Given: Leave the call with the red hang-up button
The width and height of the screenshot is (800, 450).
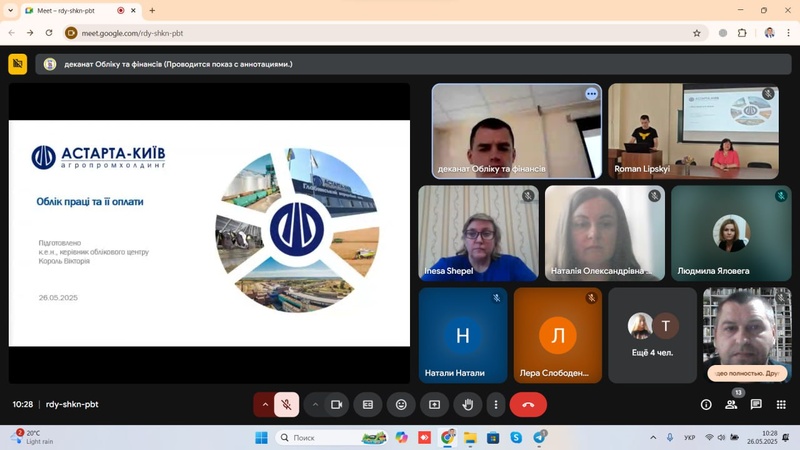Looking at the screenshot, I should (x=528, y=405).
